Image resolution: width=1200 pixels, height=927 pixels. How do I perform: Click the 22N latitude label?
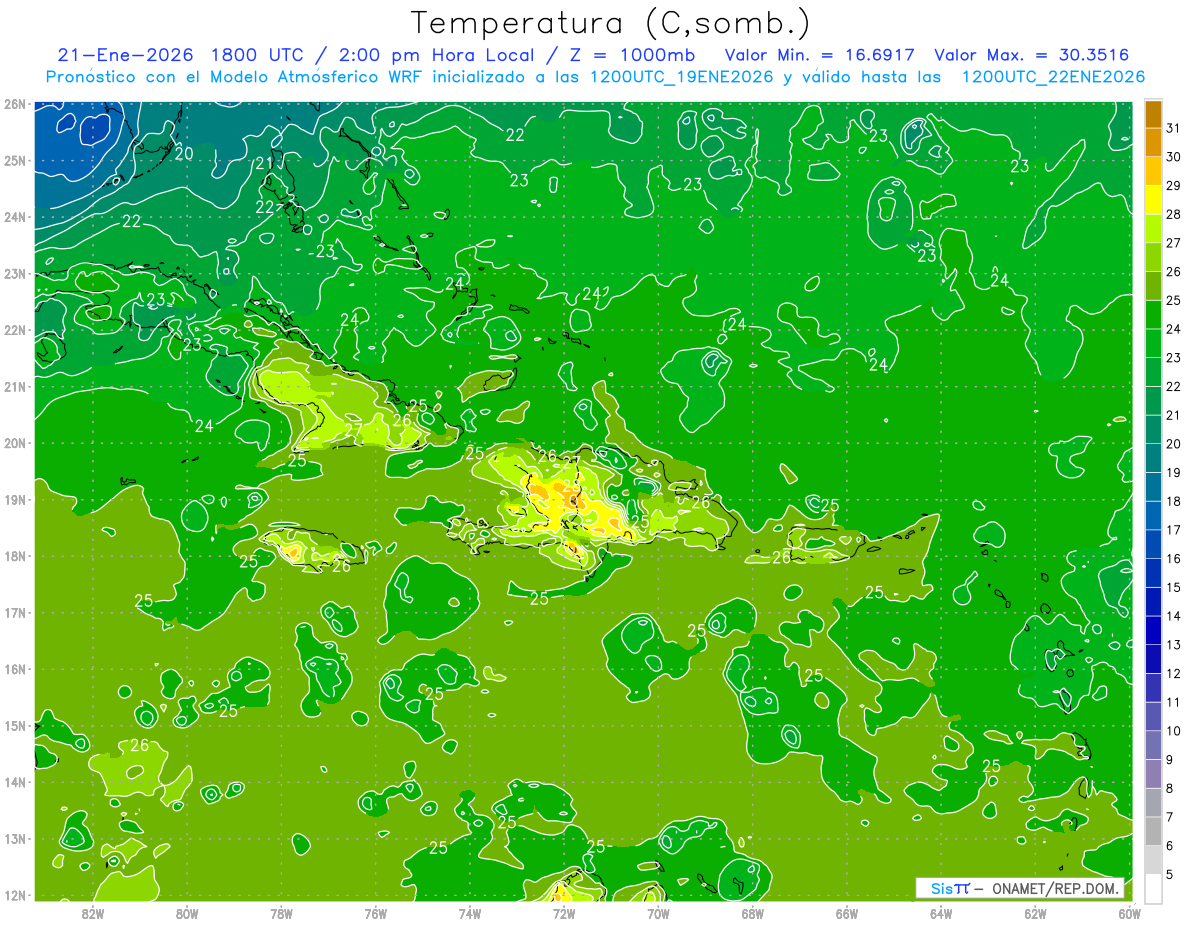pos(14,330)
